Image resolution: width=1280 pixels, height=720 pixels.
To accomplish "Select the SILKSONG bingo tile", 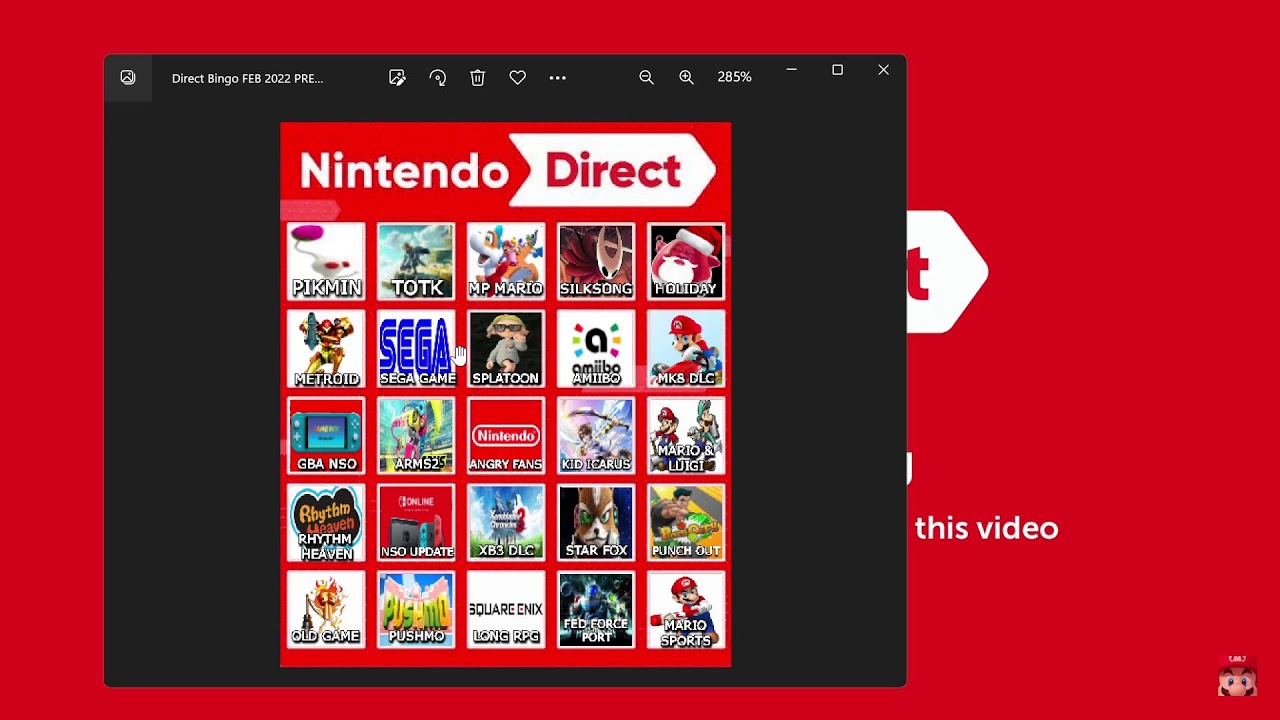I will coord(596,261).
